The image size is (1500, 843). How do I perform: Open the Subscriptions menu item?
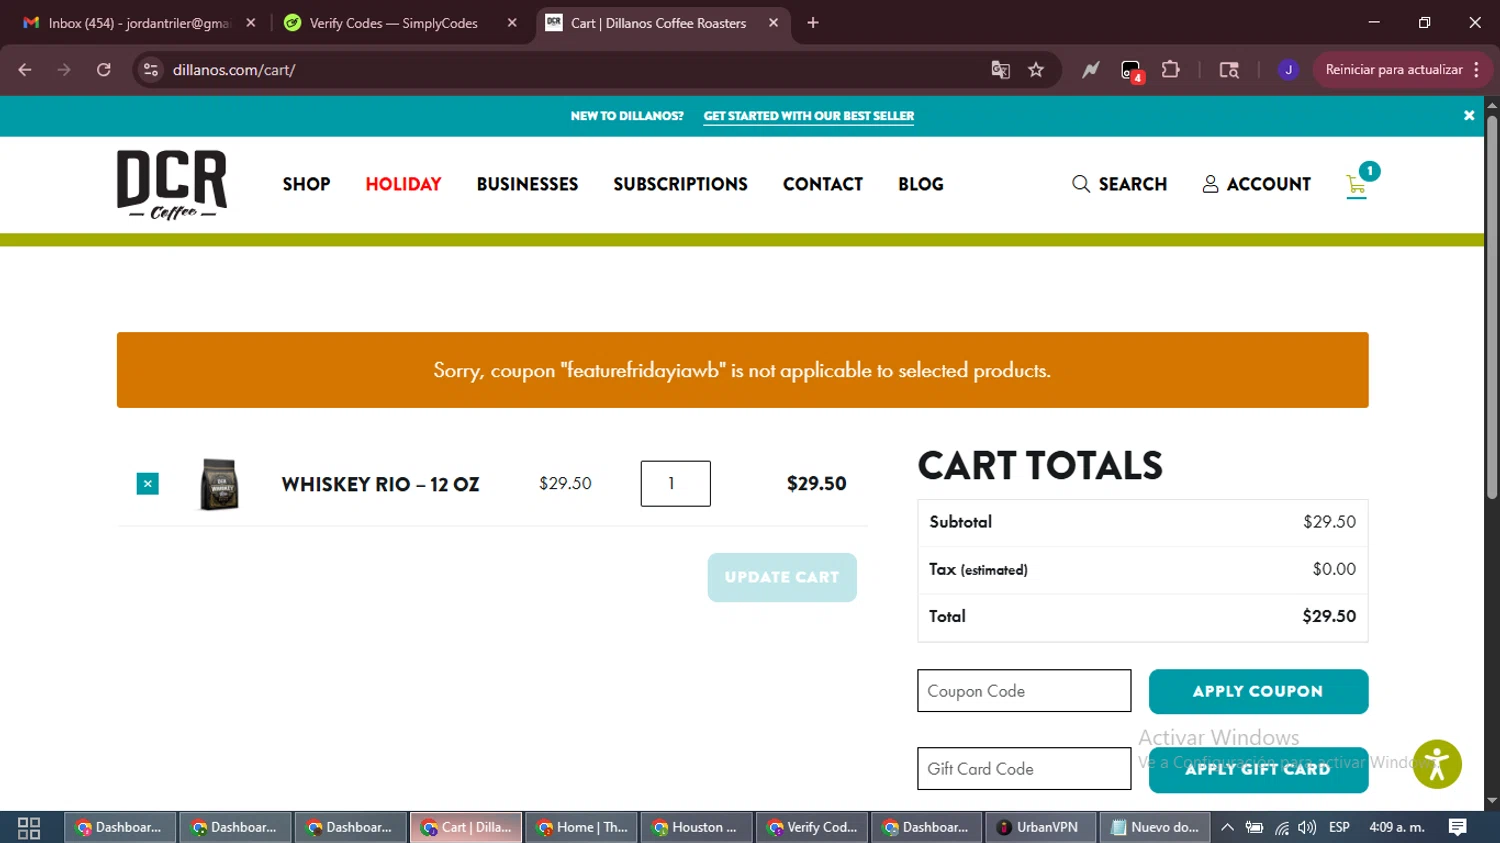click(680, 184)
